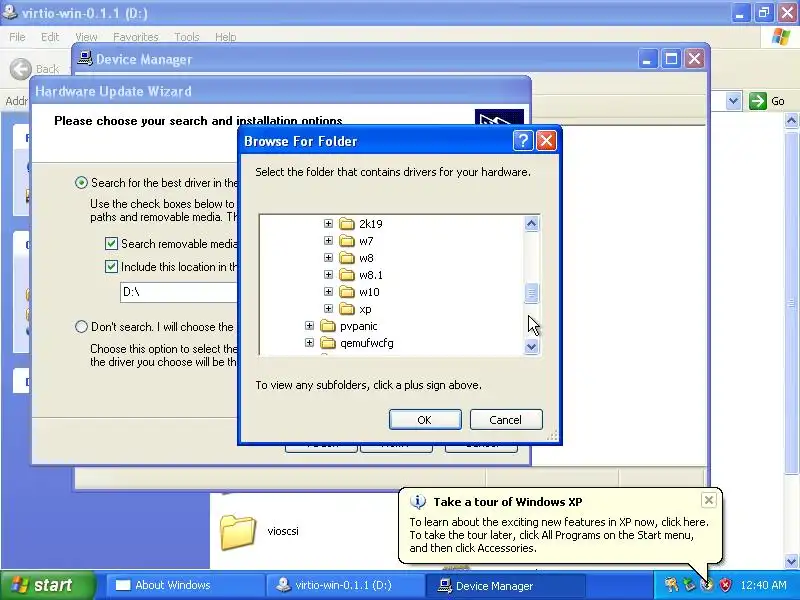Click the folder tree scrollbar thumb
Viewport: 800px width, 600px height.
coord(531,293)
